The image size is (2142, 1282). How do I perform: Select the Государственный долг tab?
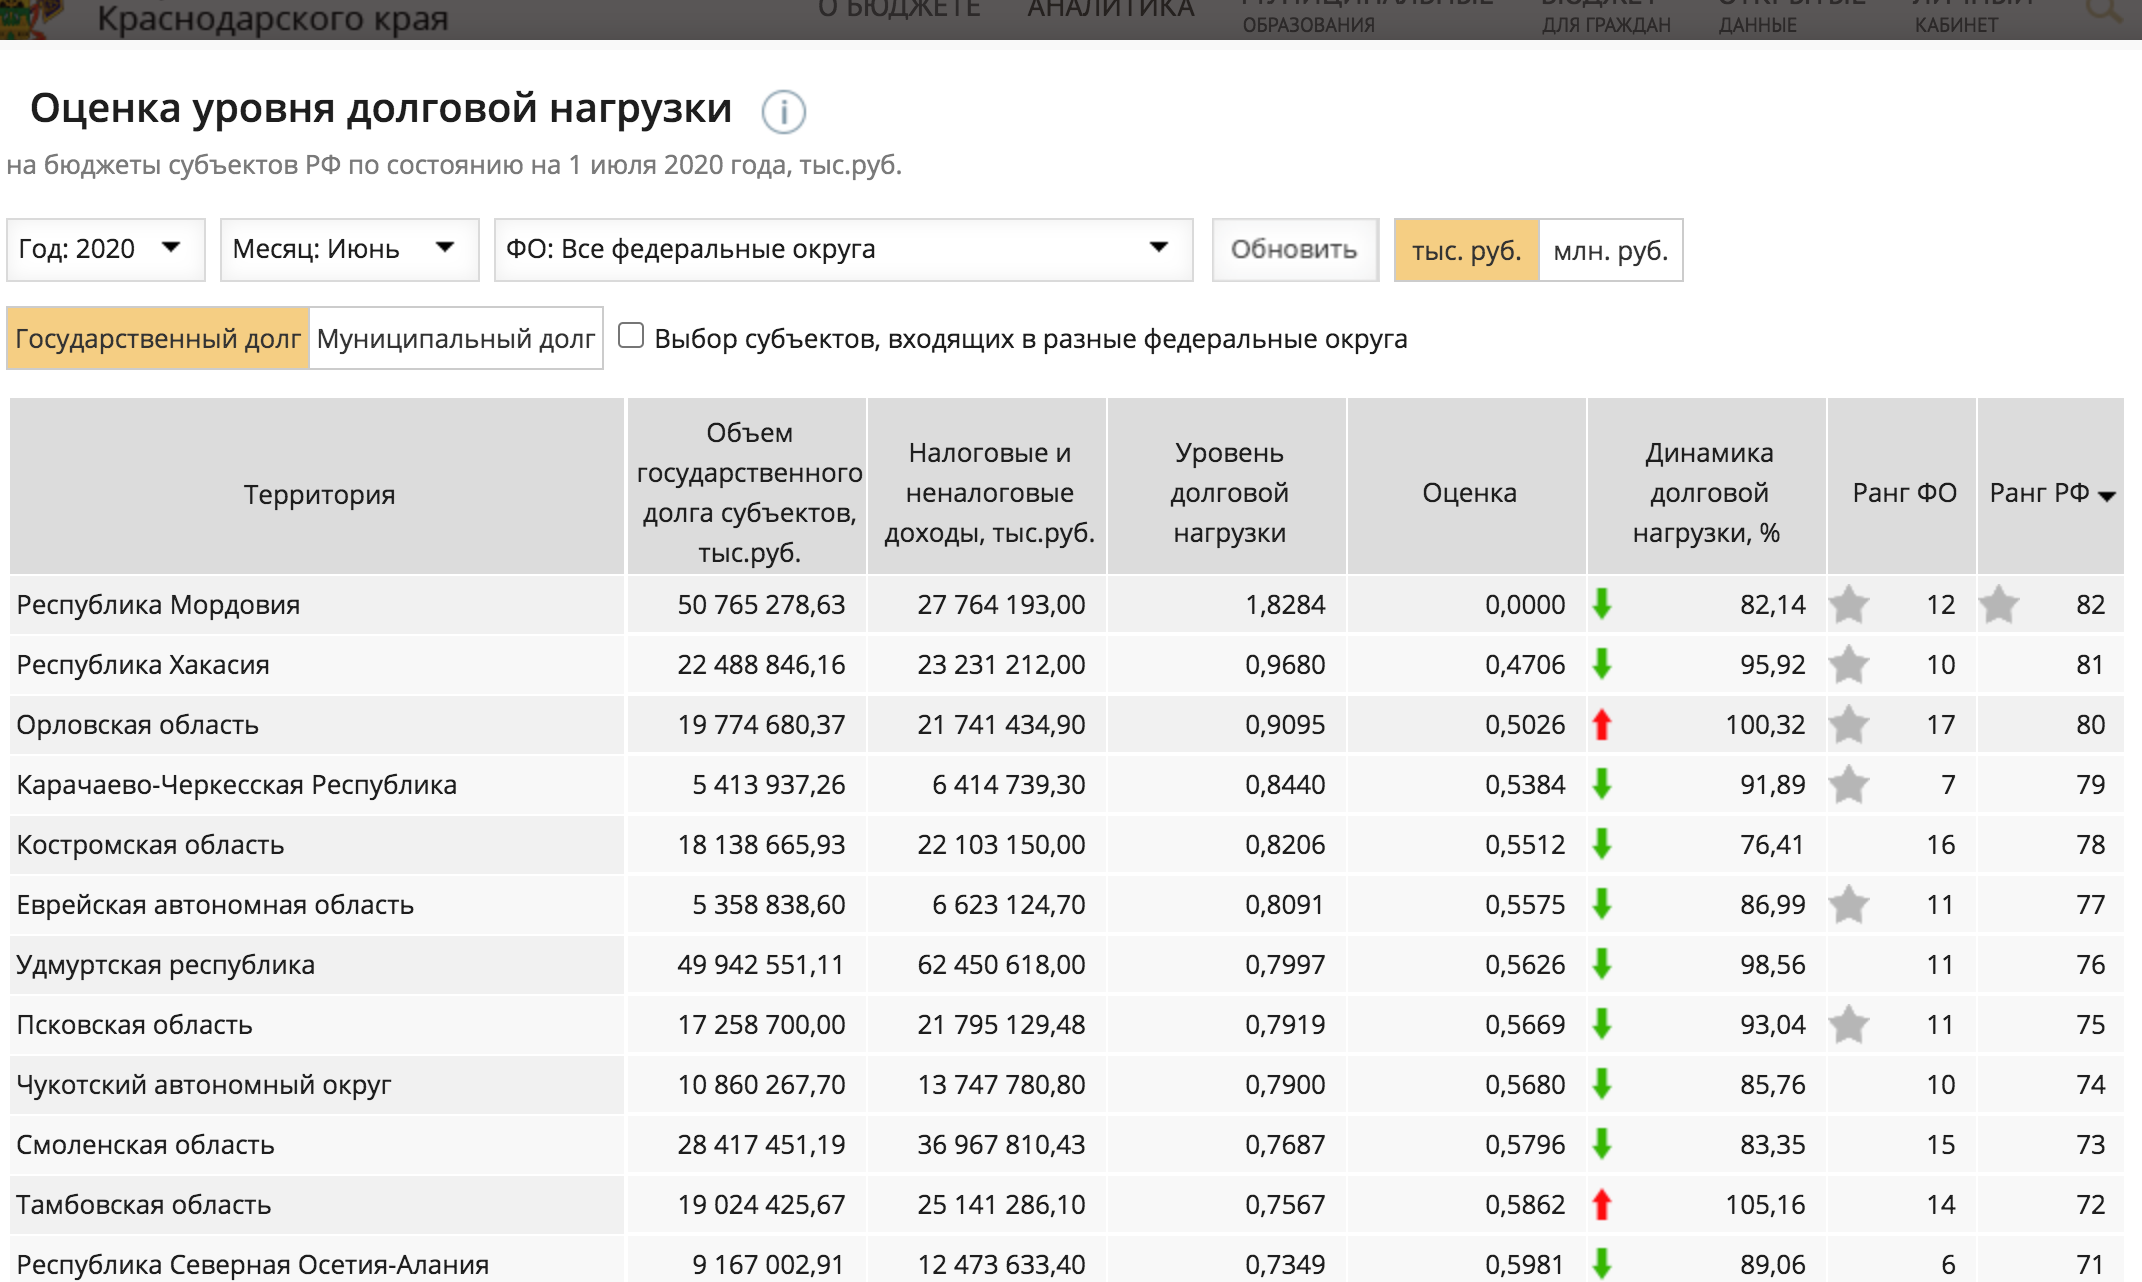click(158, 339)
